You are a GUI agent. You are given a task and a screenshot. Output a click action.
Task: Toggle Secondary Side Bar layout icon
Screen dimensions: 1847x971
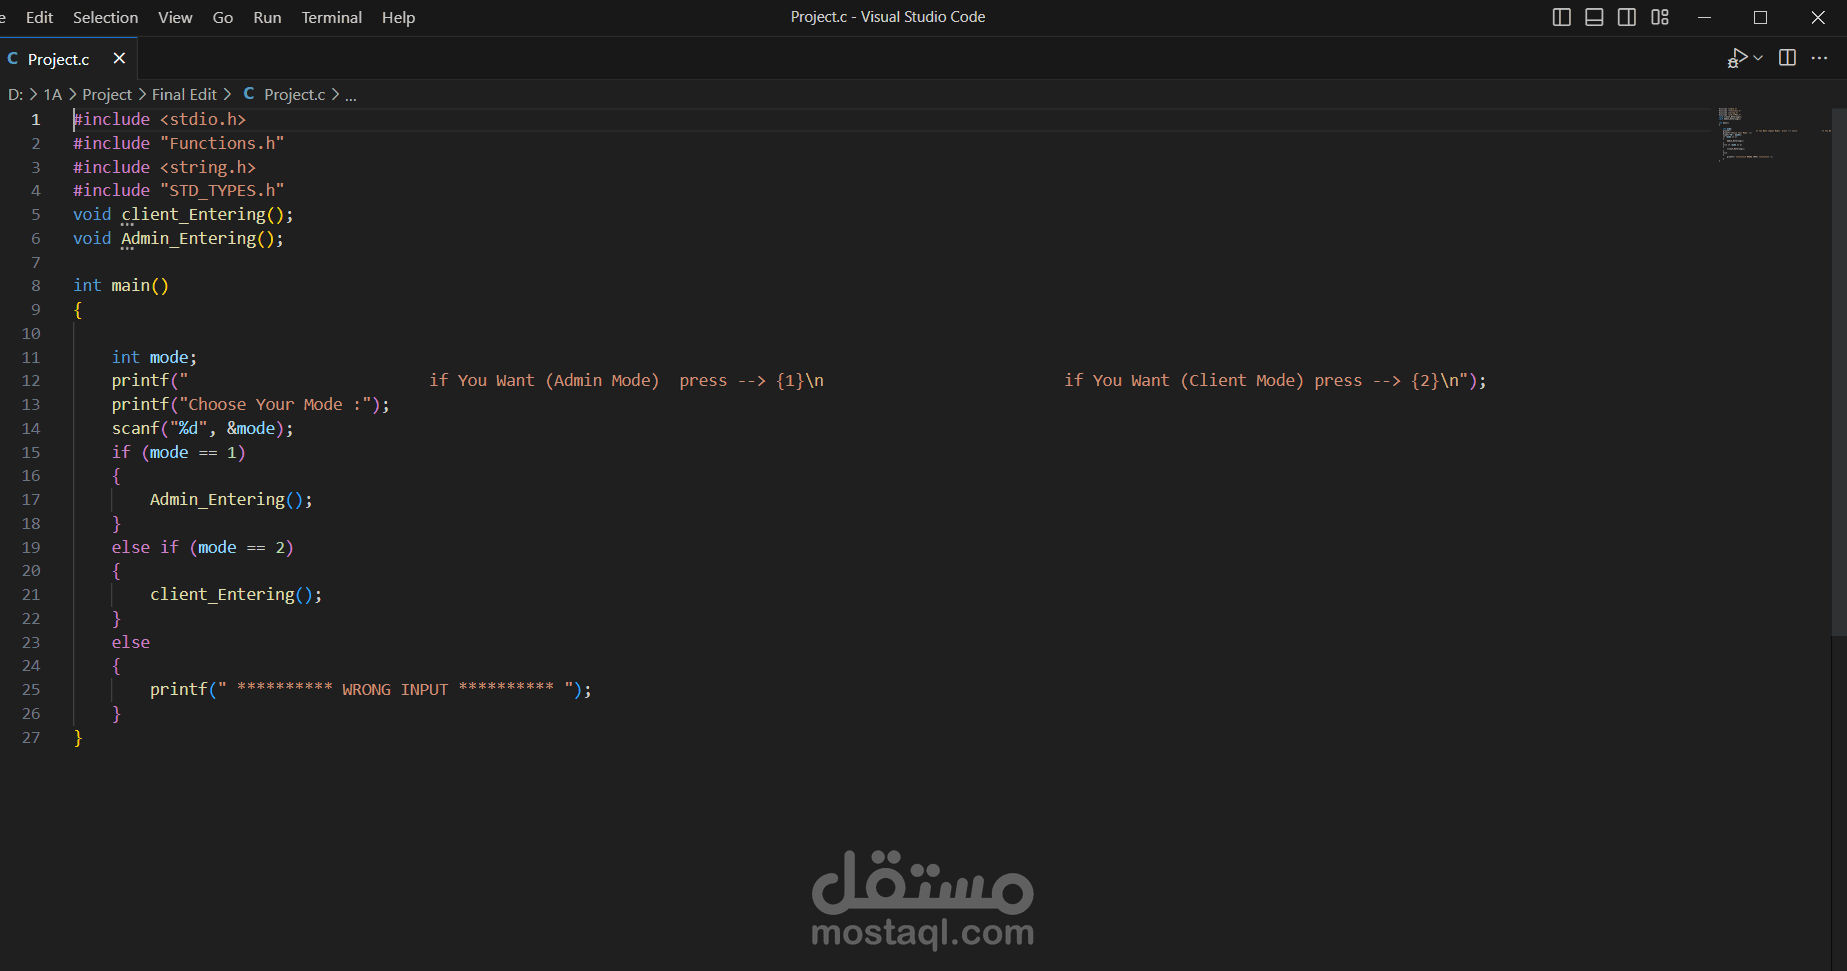pyautogui.click(x=1627, y=17)
